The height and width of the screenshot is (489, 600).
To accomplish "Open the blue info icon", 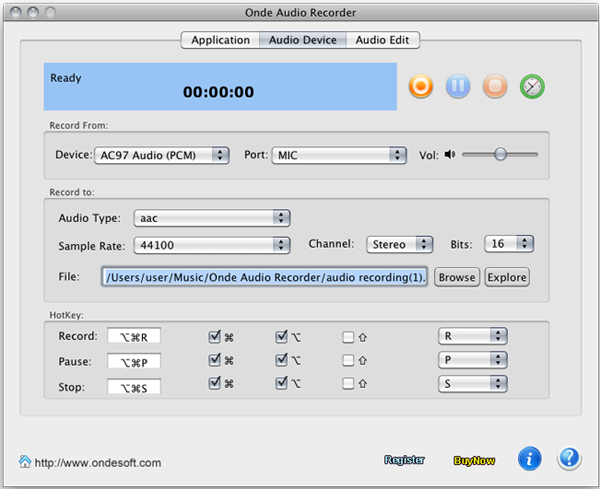I will [530, 459].
